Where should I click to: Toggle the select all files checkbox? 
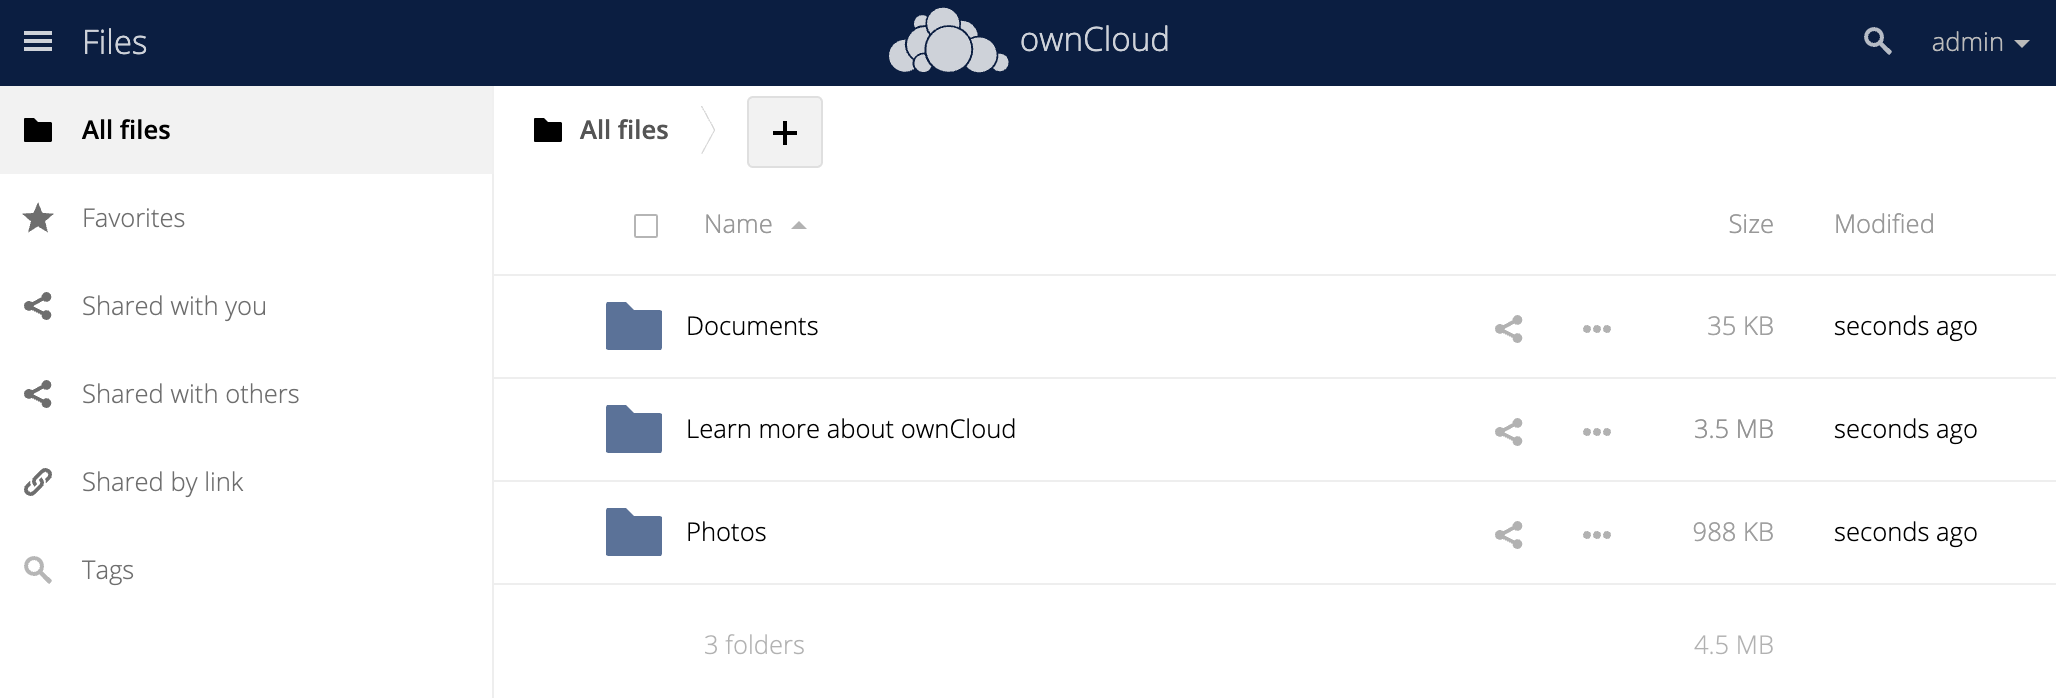point(646,226)
